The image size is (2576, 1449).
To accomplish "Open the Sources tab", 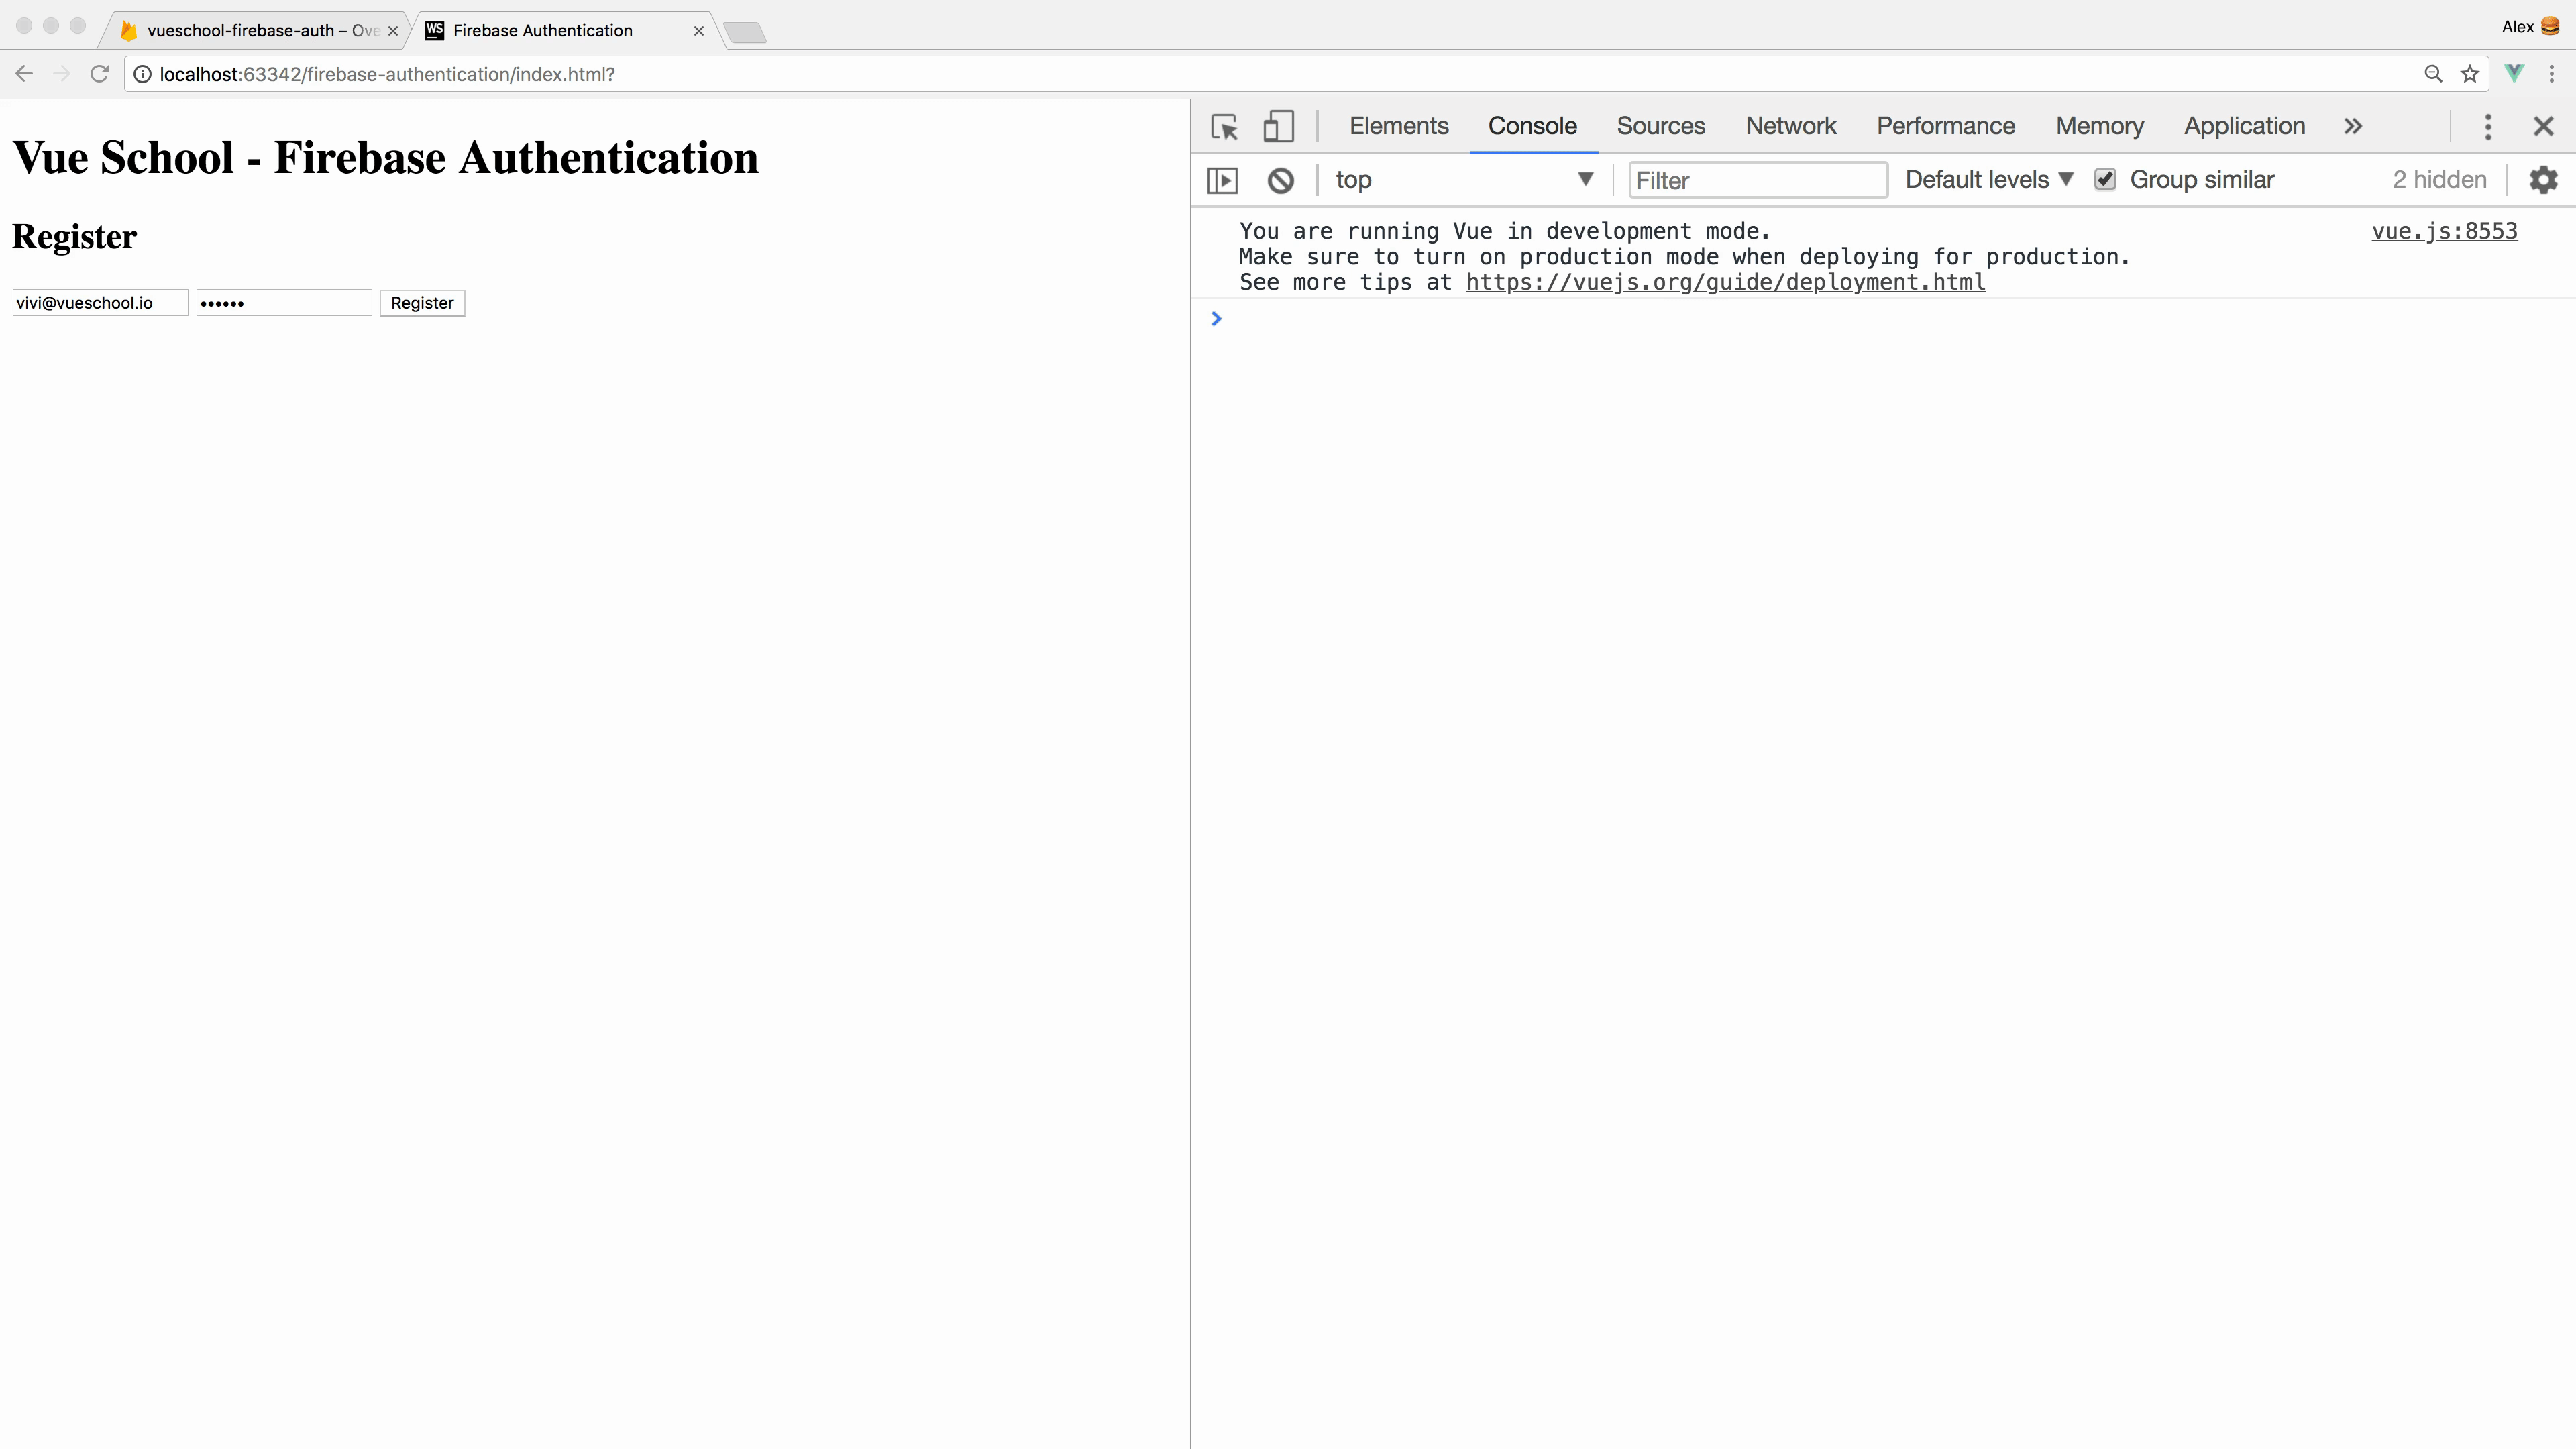I will (x=1660, y=126).
